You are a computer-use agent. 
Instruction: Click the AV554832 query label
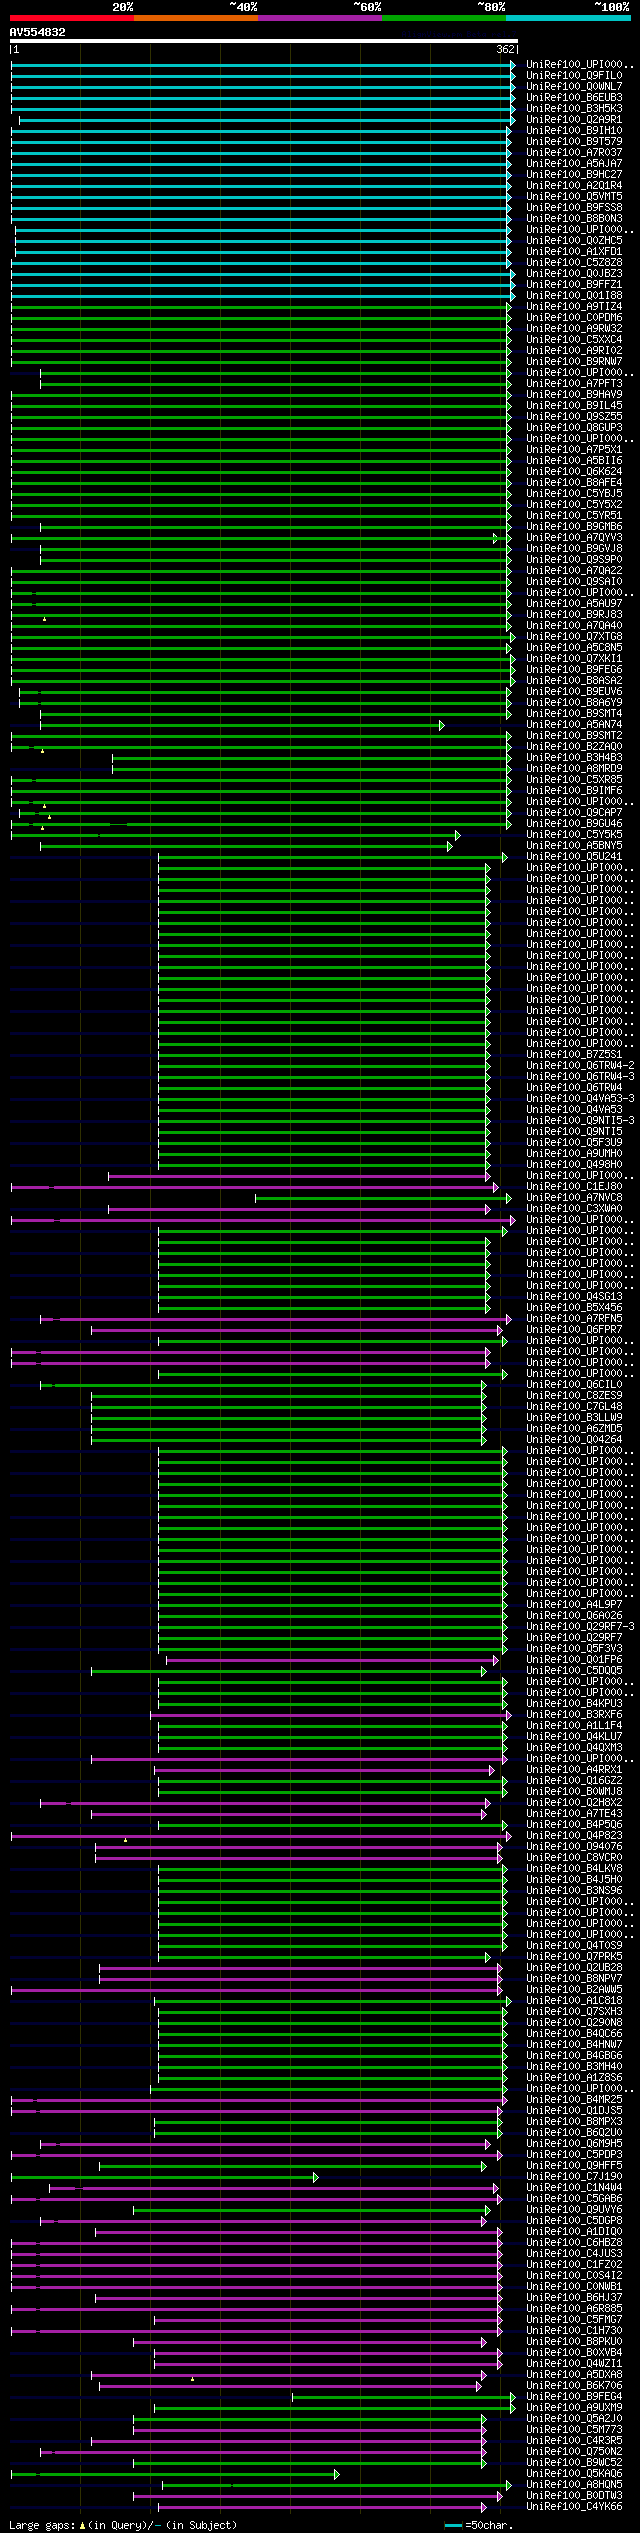pos(38,32)
